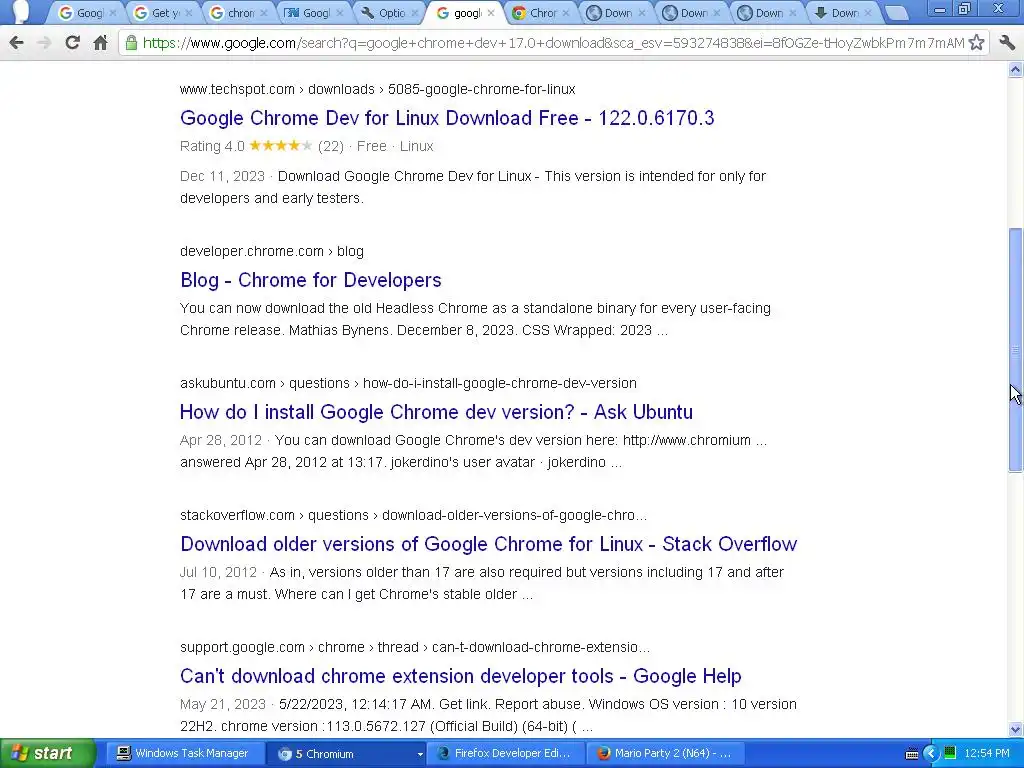This screenshot has width=1024, height=768.
Task: Click the 'Apr 28, 2012' date text
Action: 221,440
